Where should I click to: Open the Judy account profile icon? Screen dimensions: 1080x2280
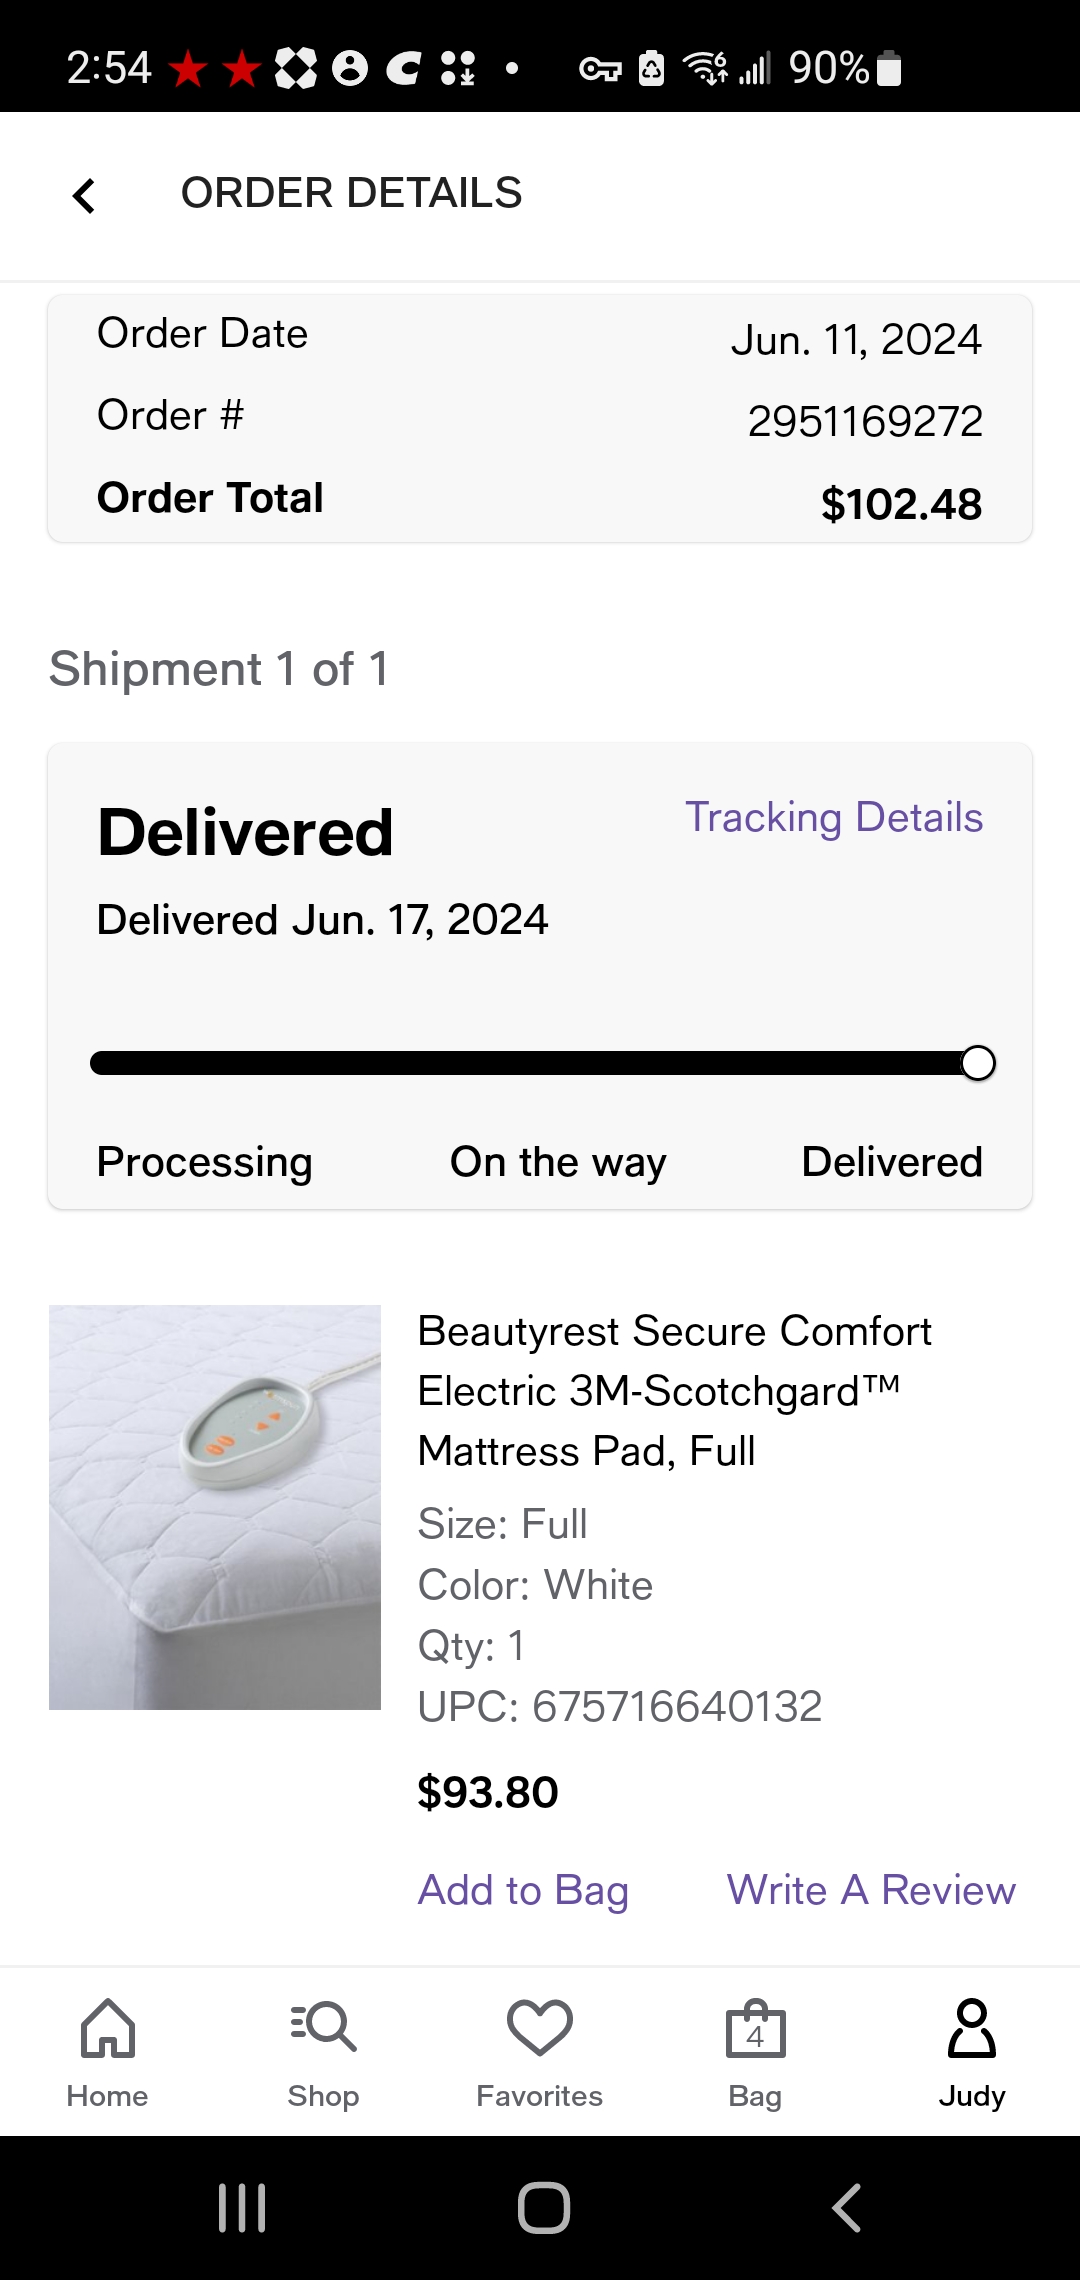click(972, 2027)
